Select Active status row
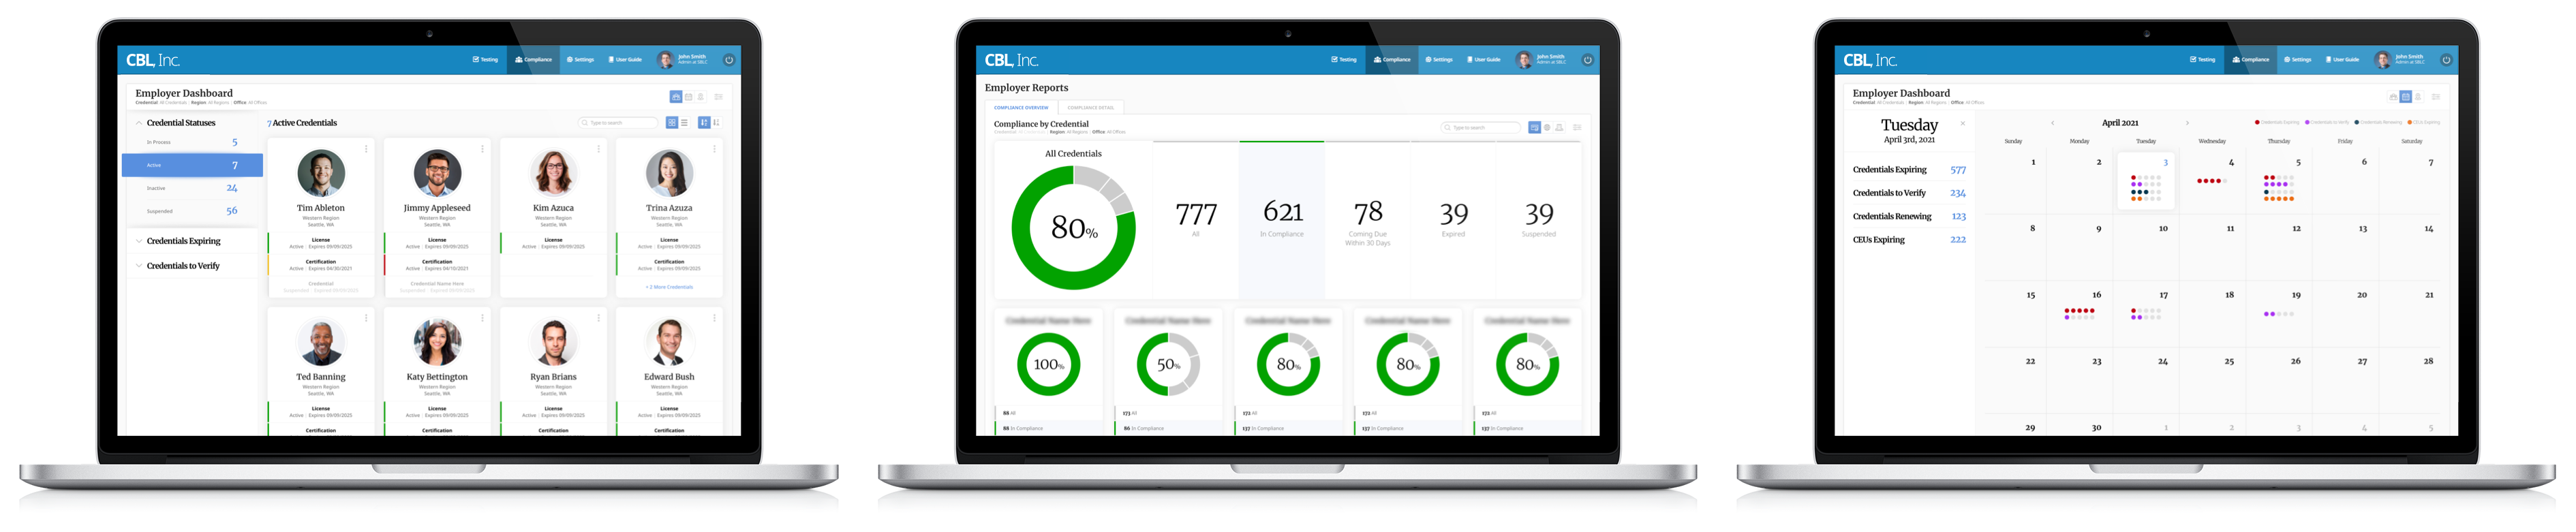The width and height of the screenshot is (2576, 532). (x=192, y=165)
